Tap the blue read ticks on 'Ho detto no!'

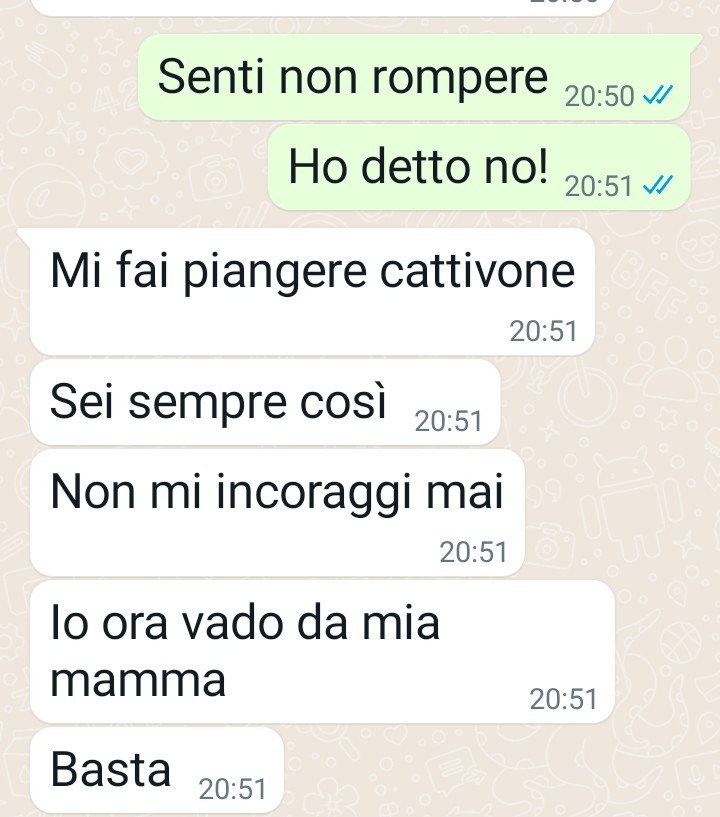pos(658,185)
